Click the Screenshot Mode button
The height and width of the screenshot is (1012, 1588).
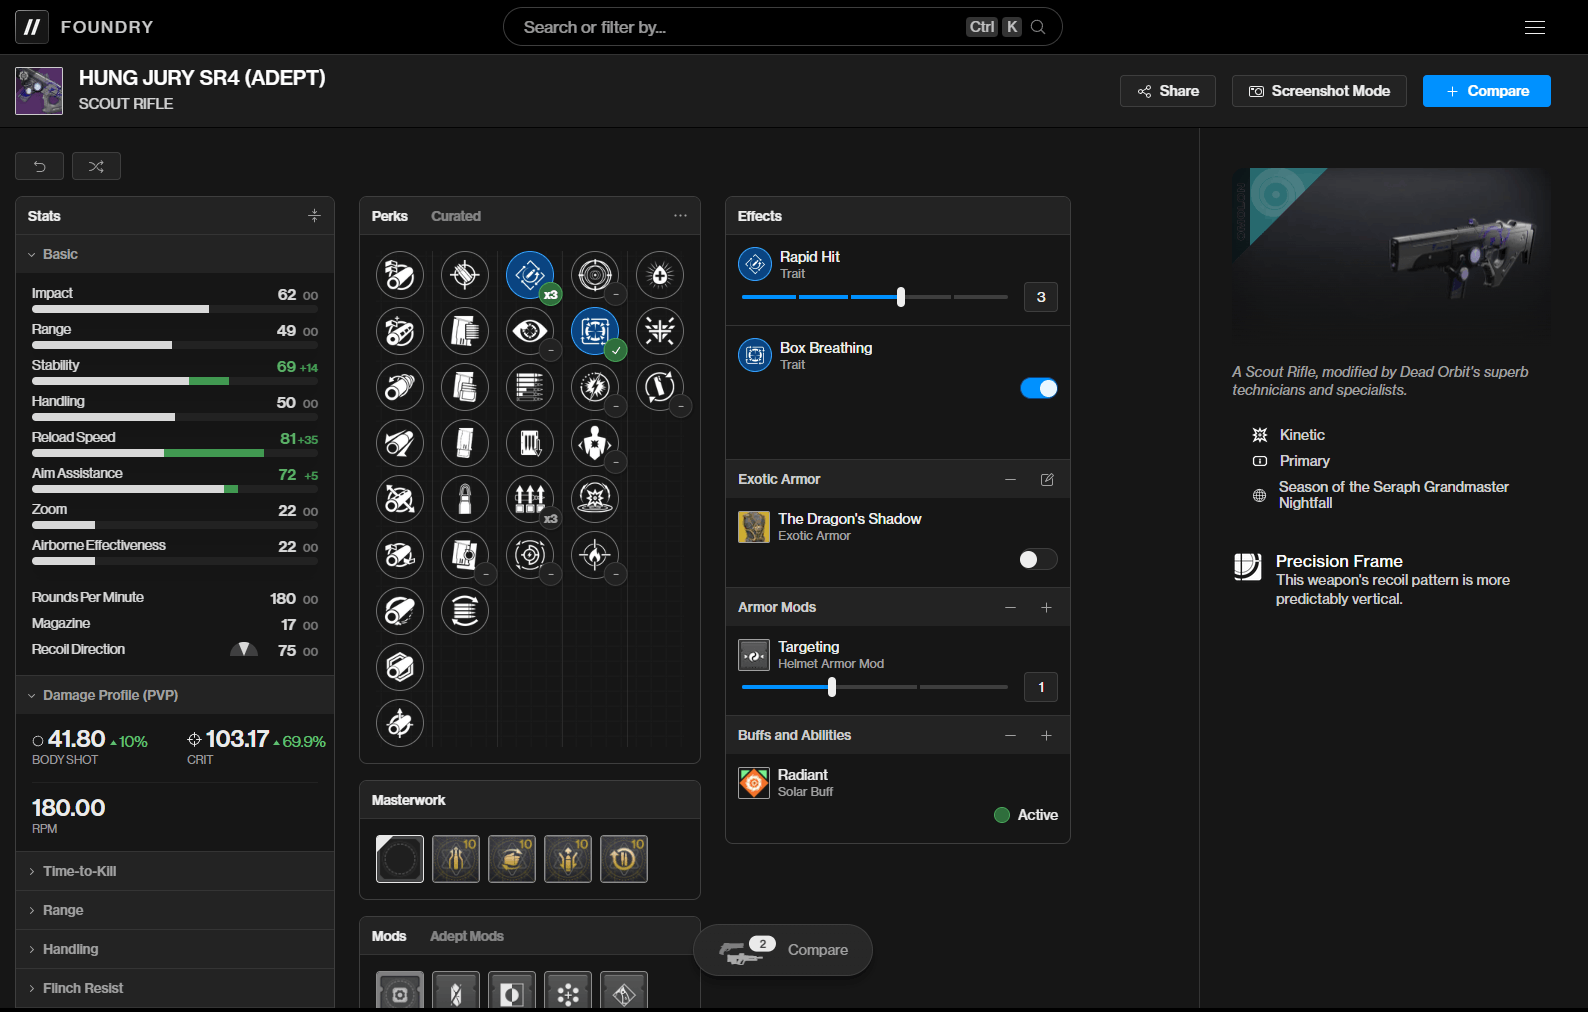point(1319,91)
